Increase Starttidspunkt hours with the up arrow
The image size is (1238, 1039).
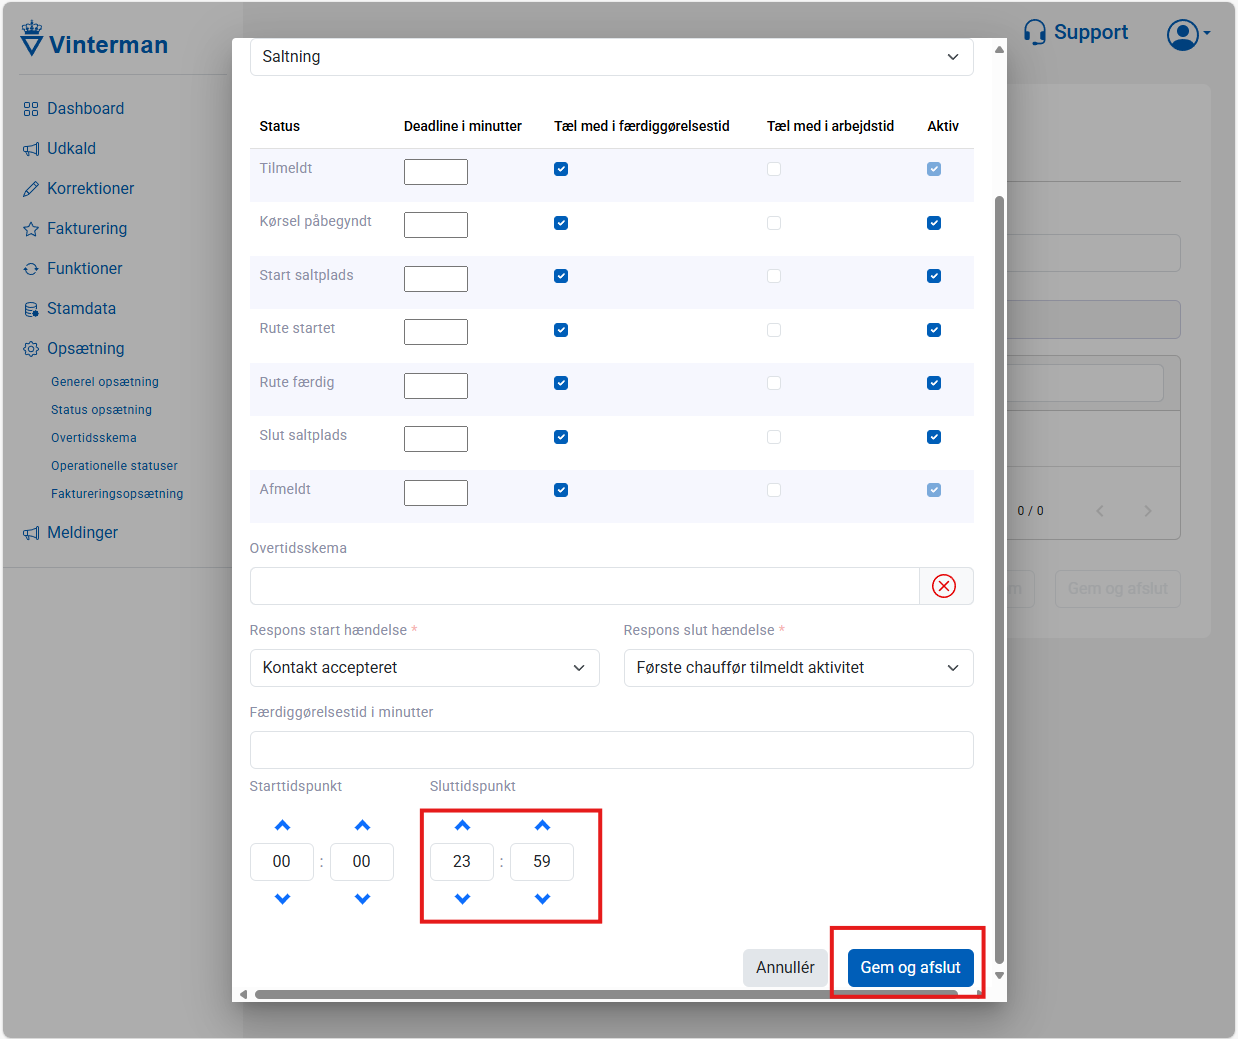tap(282, 825)
